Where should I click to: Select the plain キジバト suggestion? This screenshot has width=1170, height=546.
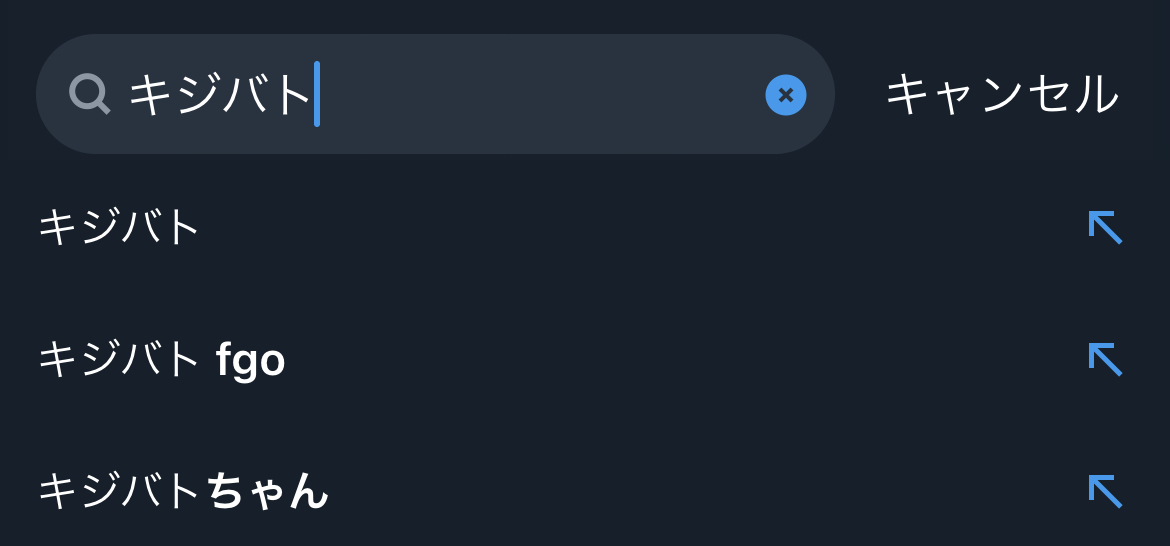point(120,227)
